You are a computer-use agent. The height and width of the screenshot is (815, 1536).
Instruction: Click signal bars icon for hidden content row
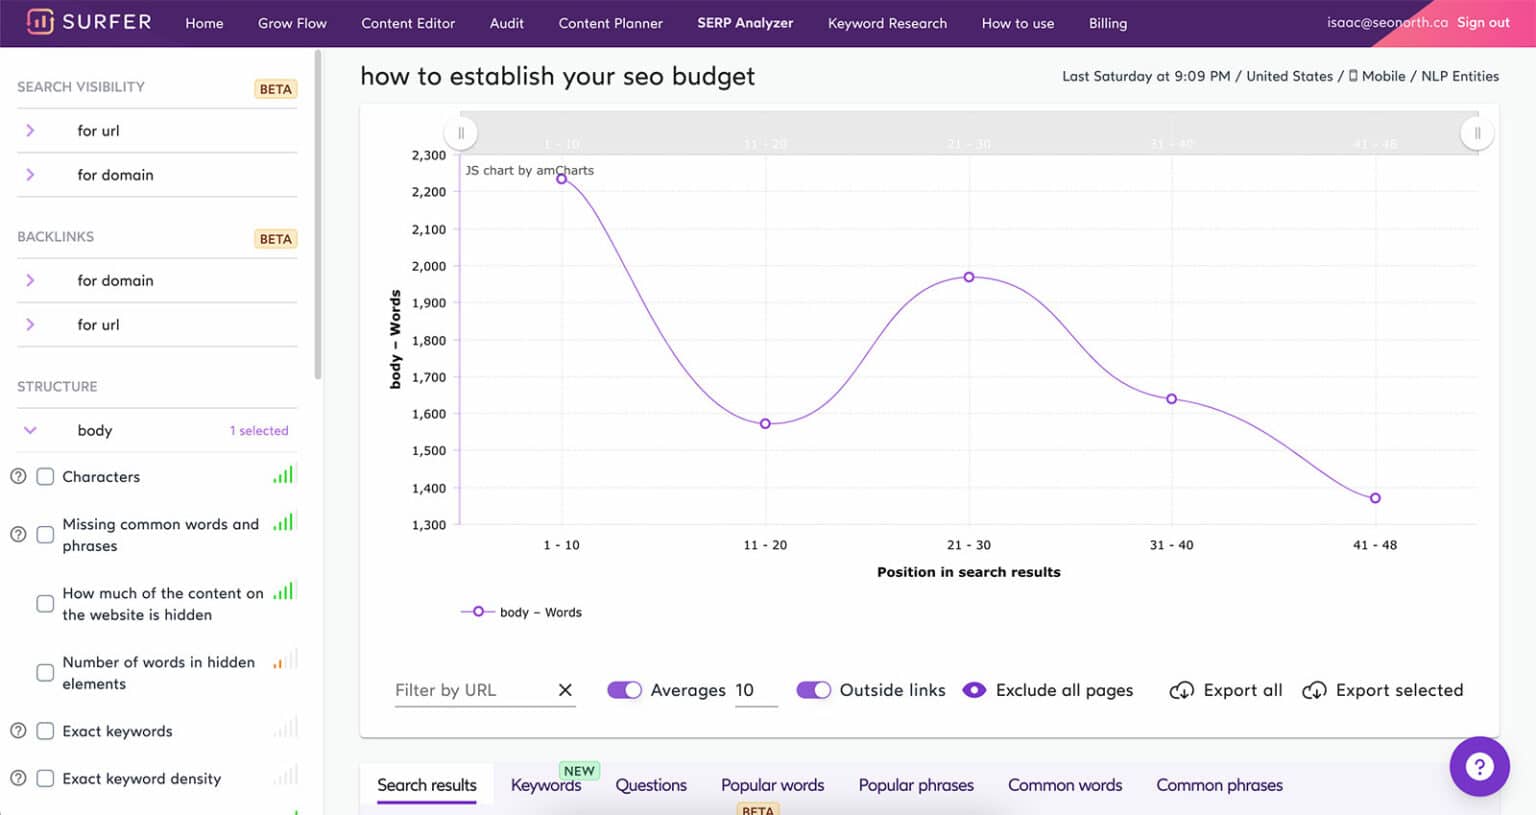[284, 591]
